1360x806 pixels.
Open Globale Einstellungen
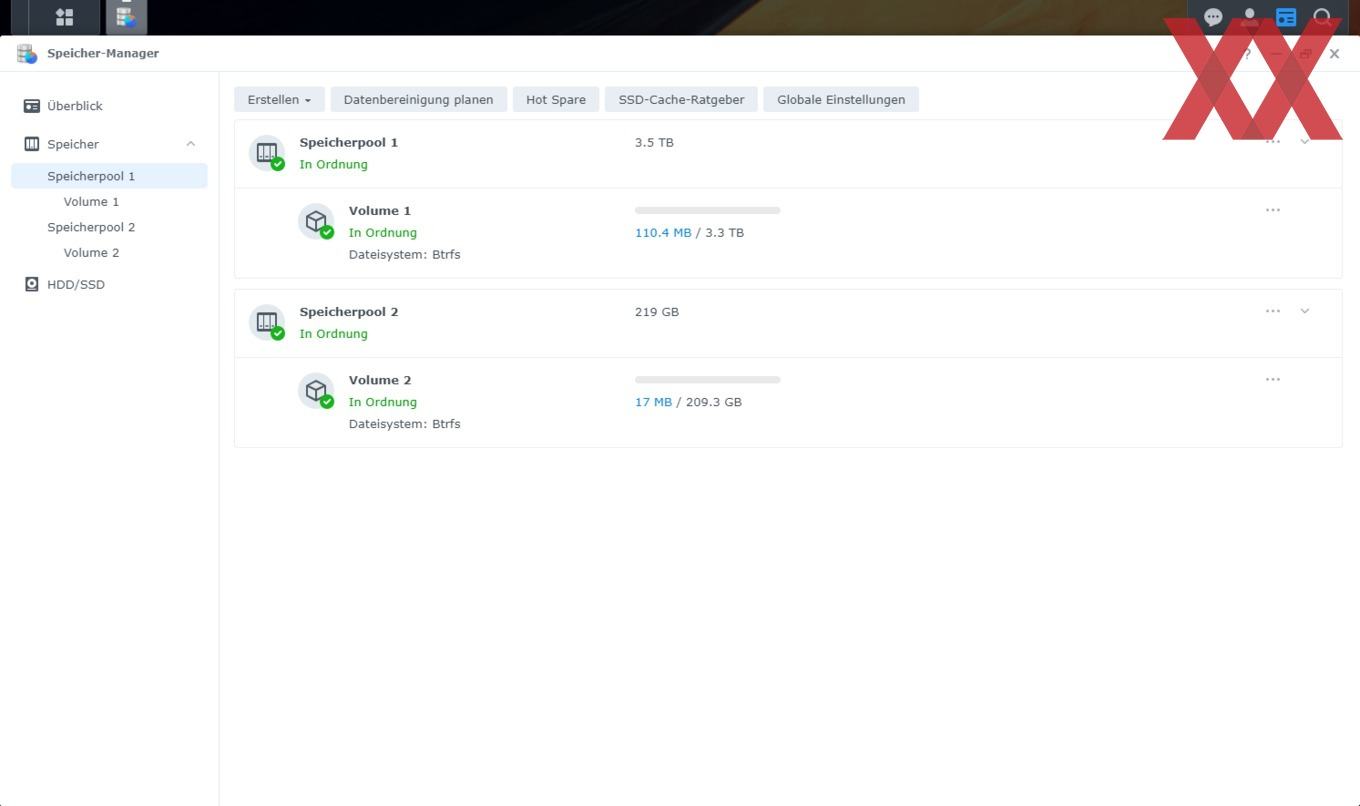tap(841, 99)
